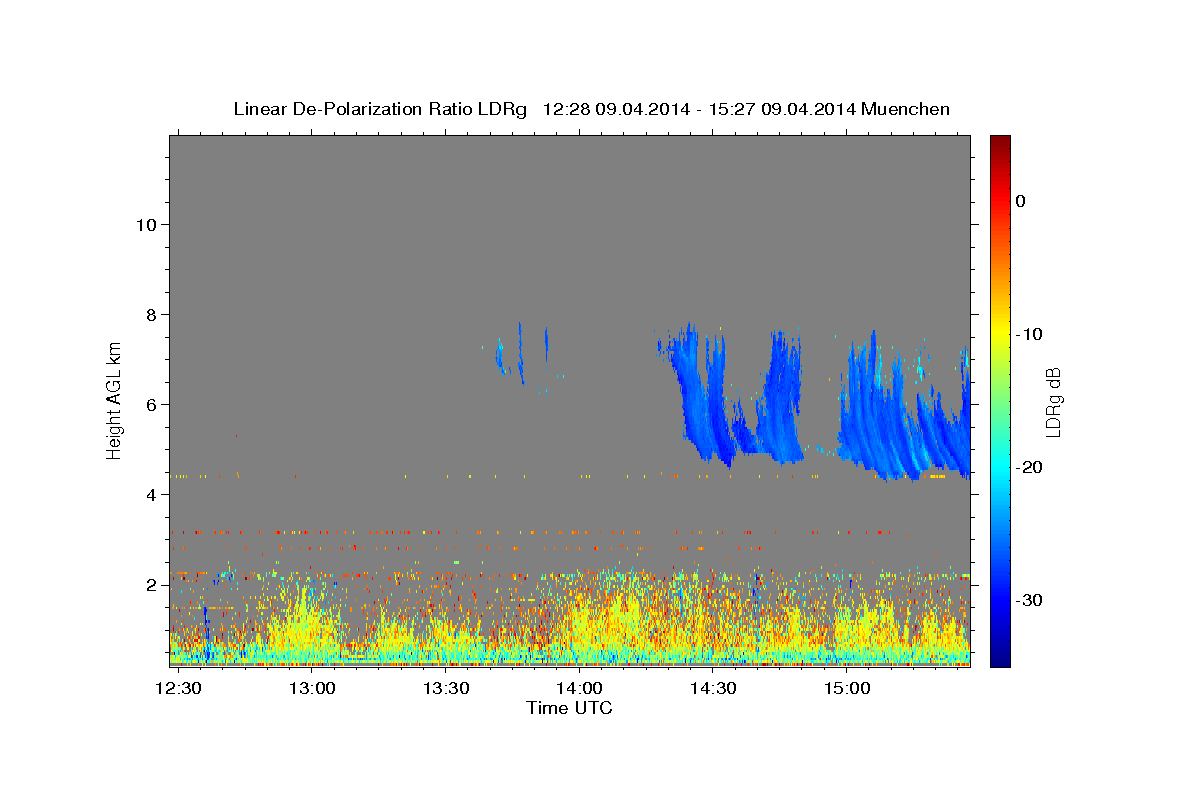Screen dimensions: 1200x800
Task: Click the colorbar value 0
Action: tap(1020, 201)
